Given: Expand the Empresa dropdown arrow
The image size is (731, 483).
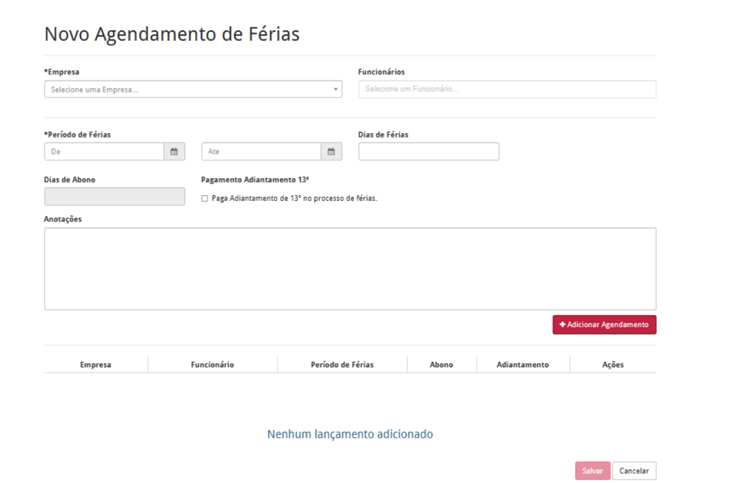Looking at the screenshot, I should tap(336, 90).
